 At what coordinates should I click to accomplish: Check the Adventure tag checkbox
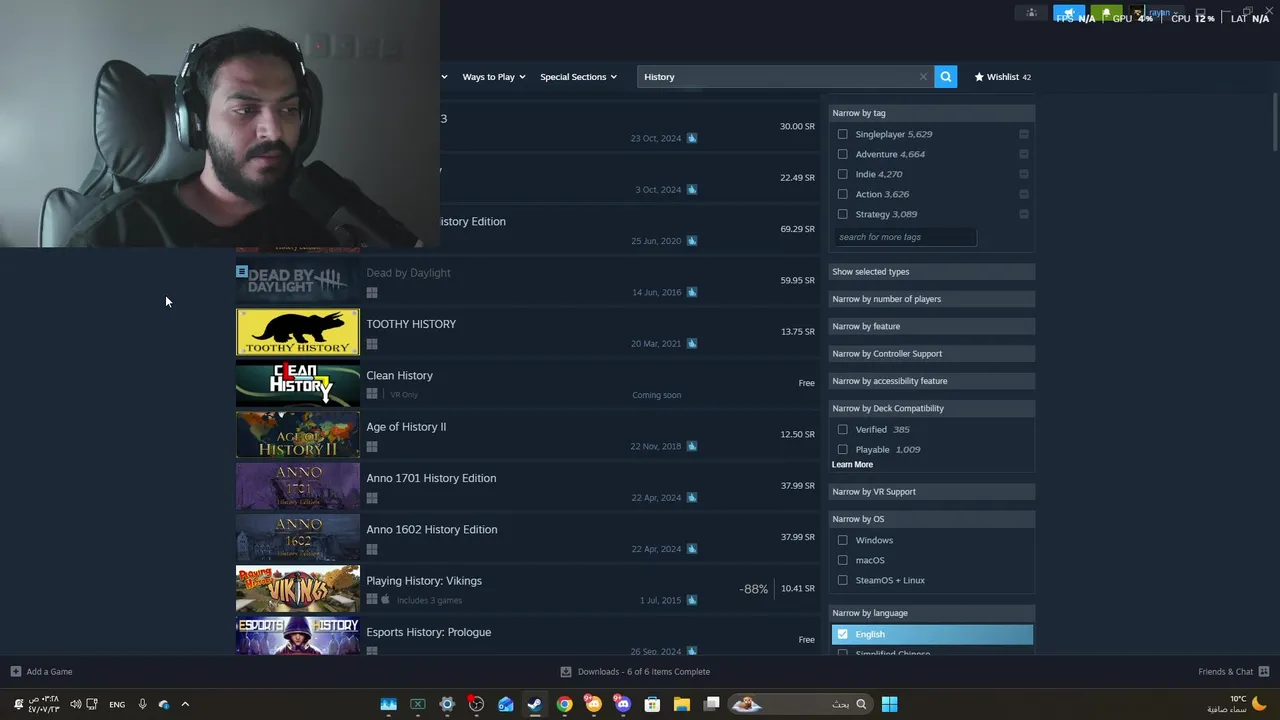point(842,154)
